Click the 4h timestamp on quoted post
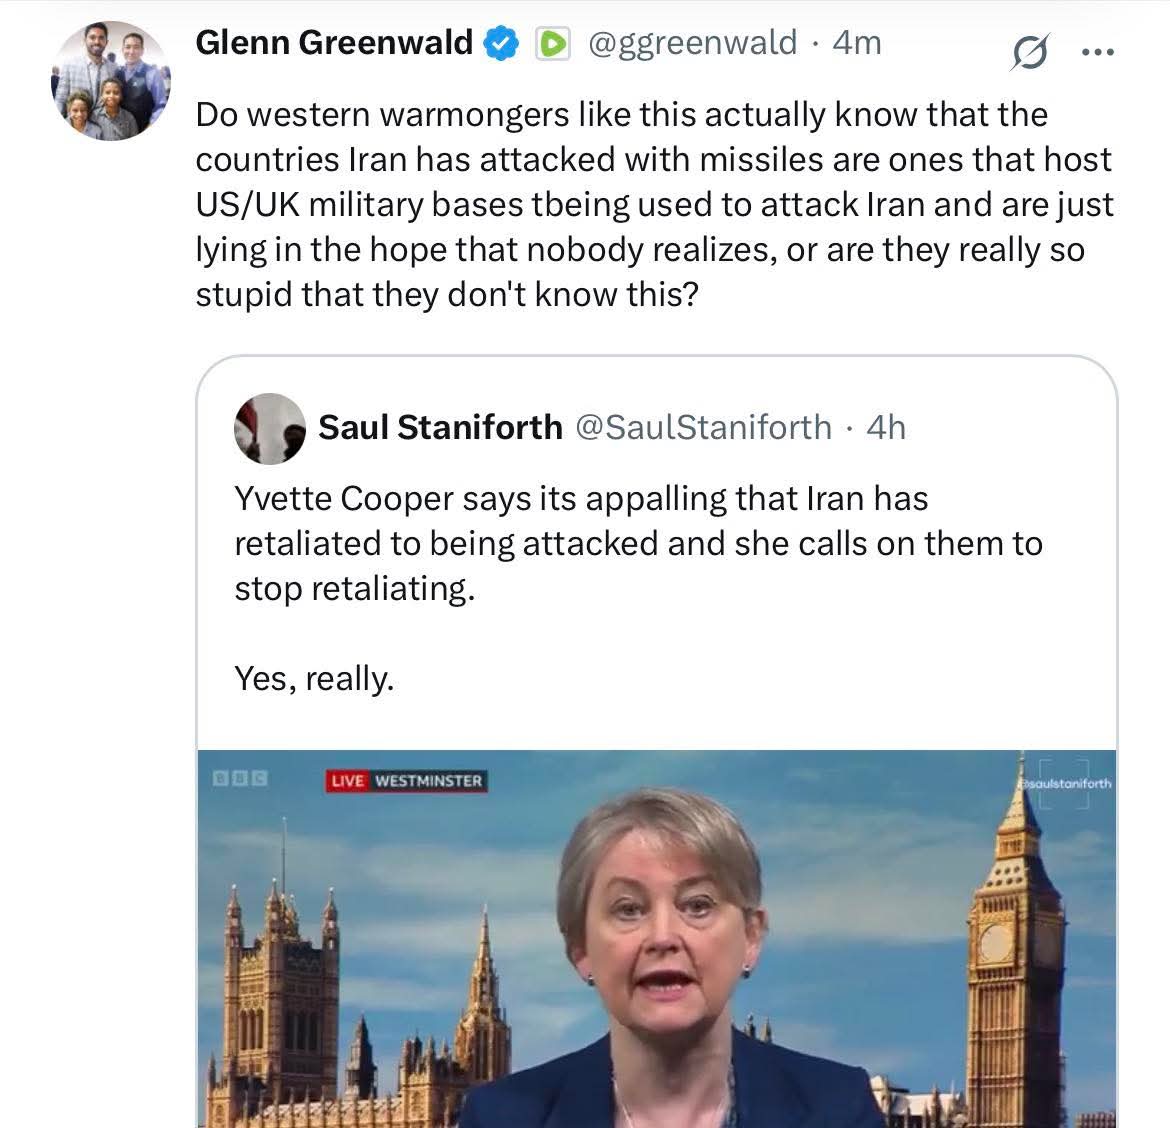 click(886, 427)
